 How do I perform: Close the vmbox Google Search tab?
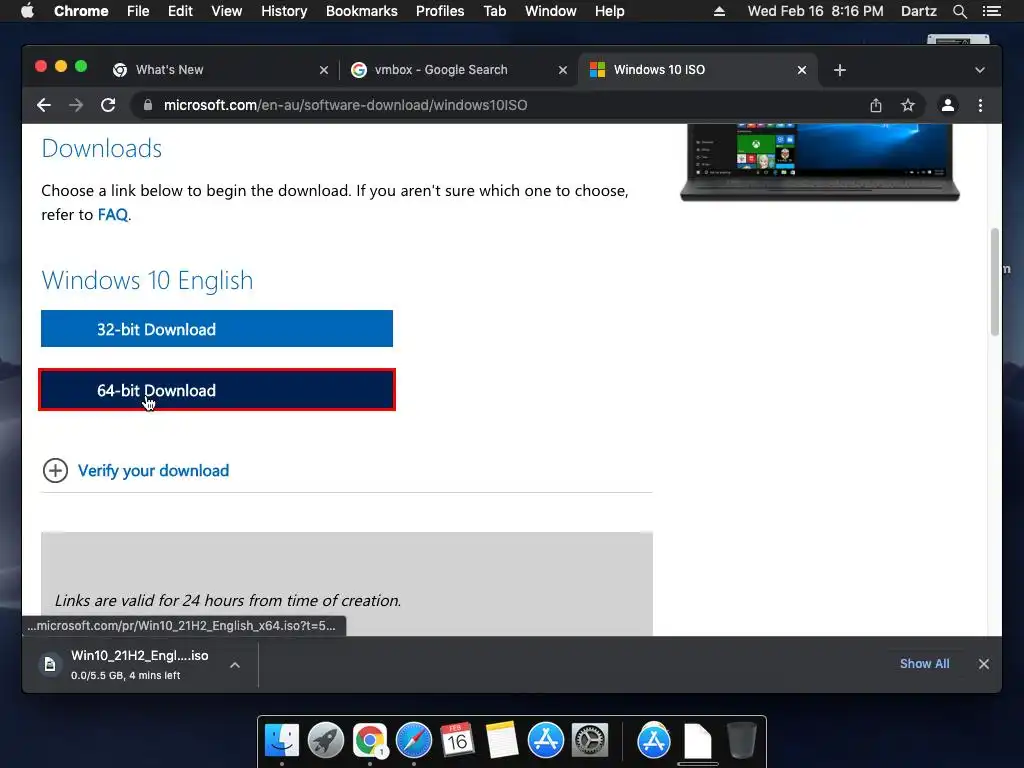coord(563,70)
